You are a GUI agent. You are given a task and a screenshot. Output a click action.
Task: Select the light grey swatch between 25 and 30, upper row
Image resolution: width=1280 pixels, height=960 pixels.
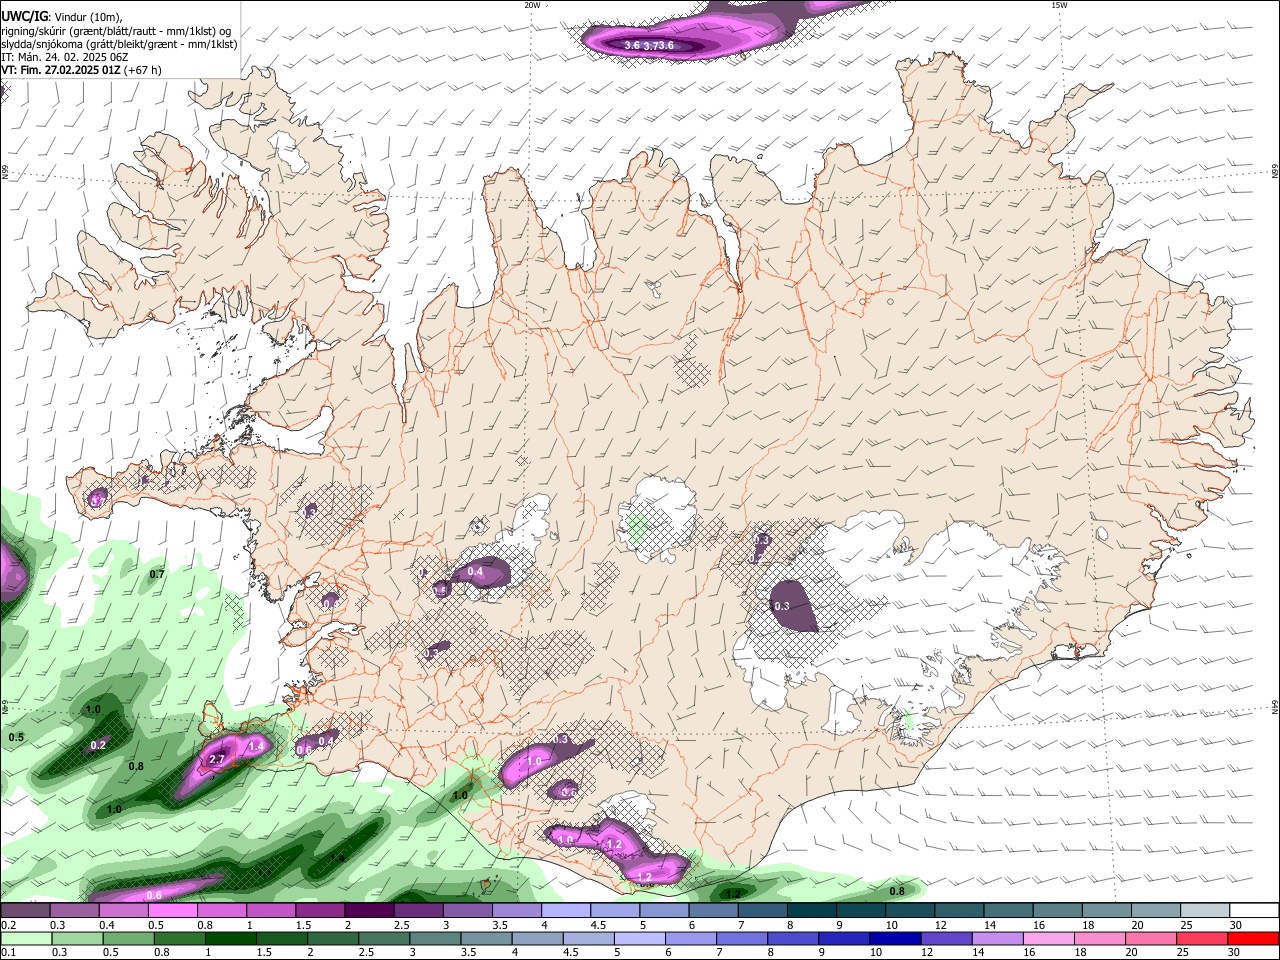[x=1205, y=911]
